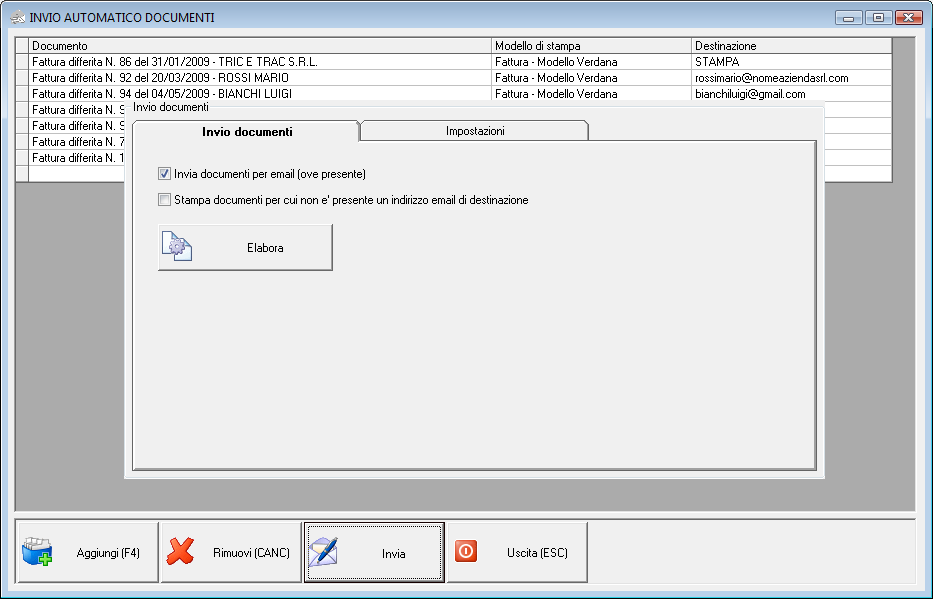Image resolution: width=933 pixels, height=599 pixels.
Task: Click the pen icon on Invia button
Action: 327,551
